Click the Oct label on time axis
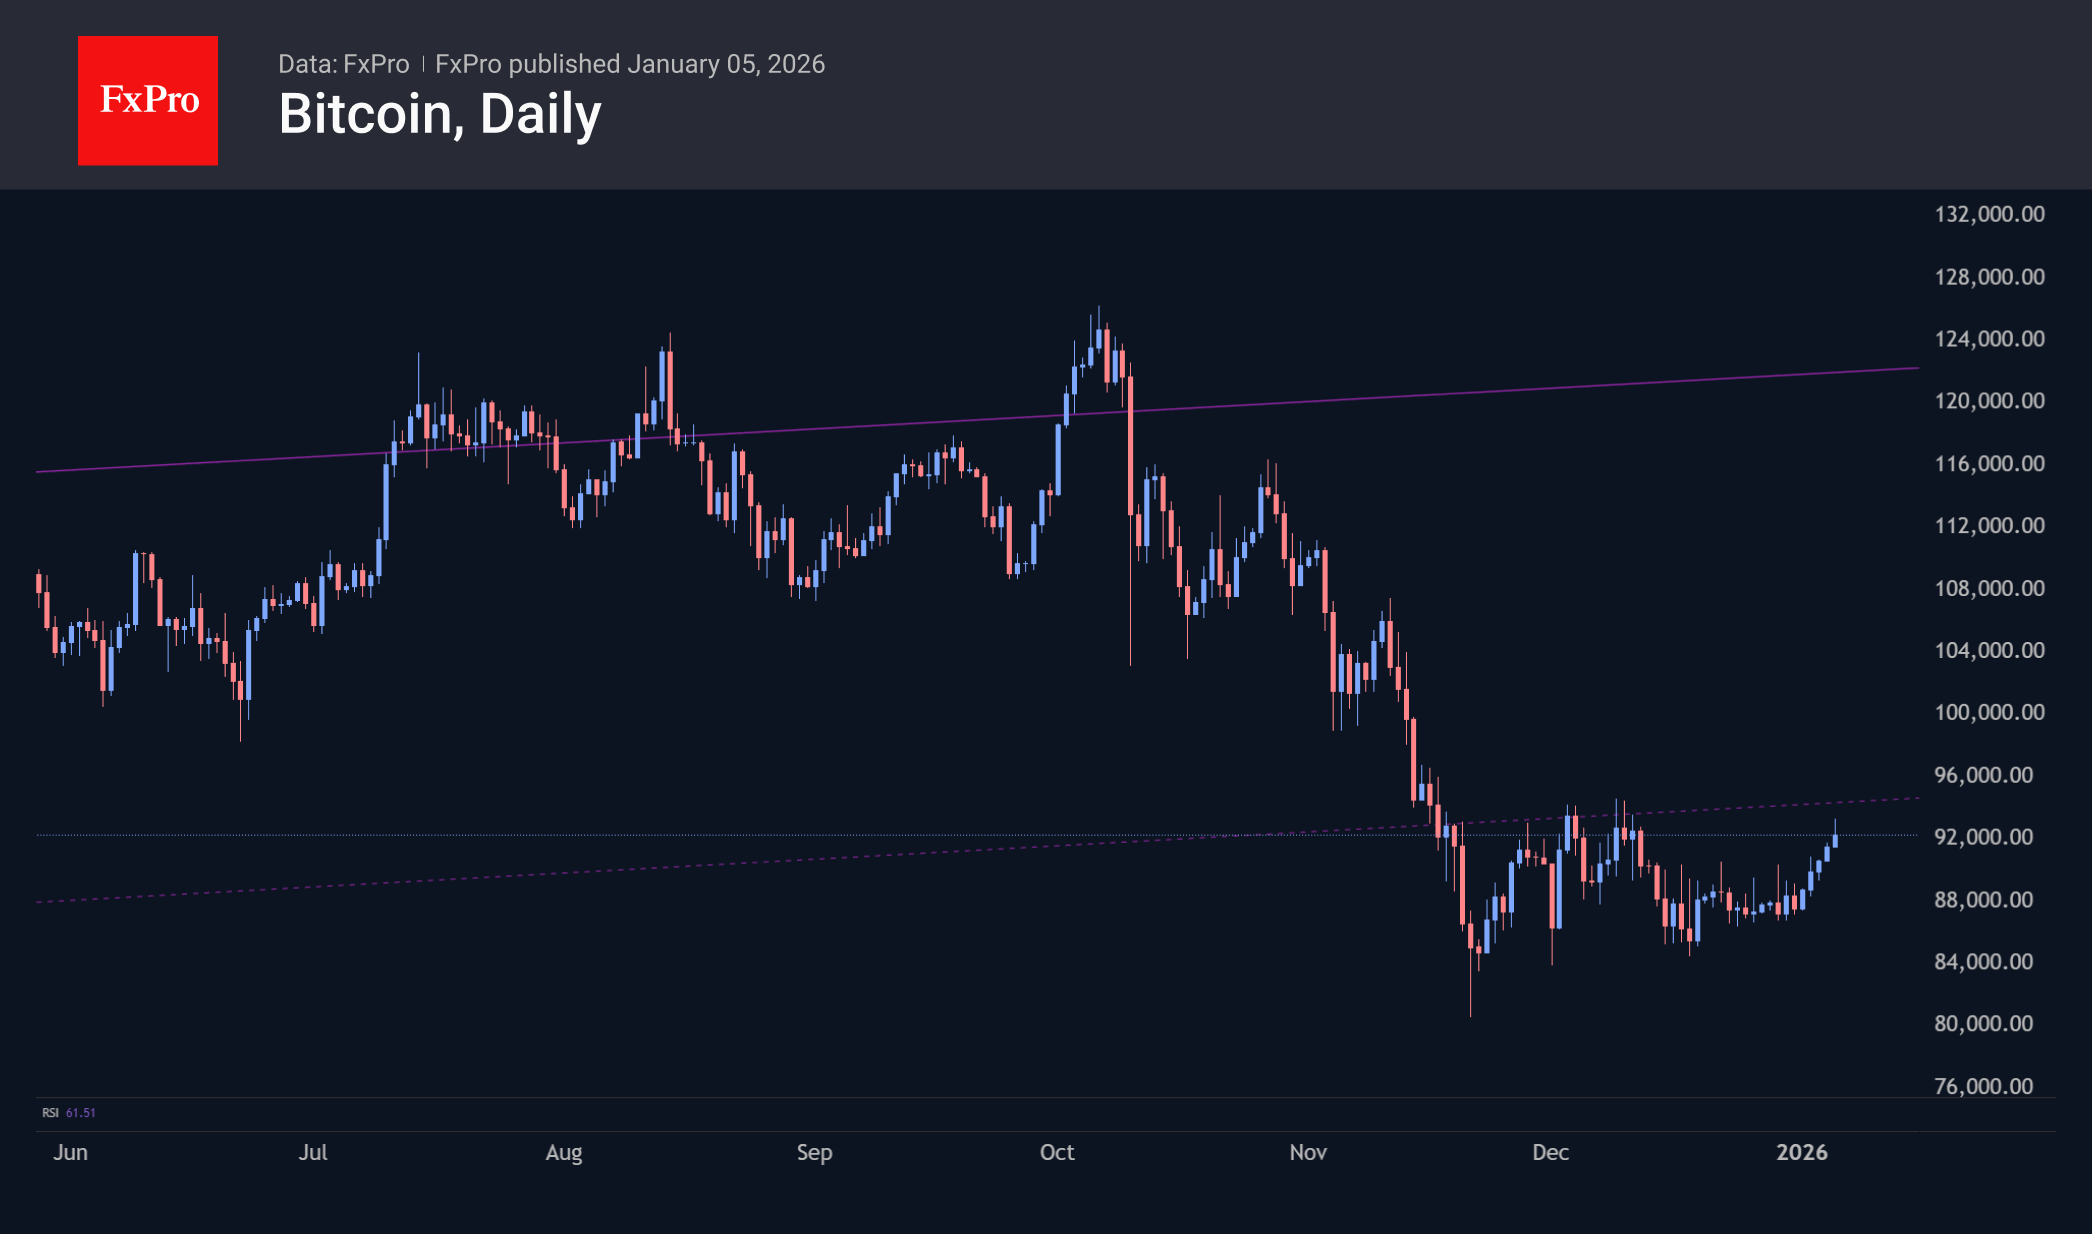 1057,1152
